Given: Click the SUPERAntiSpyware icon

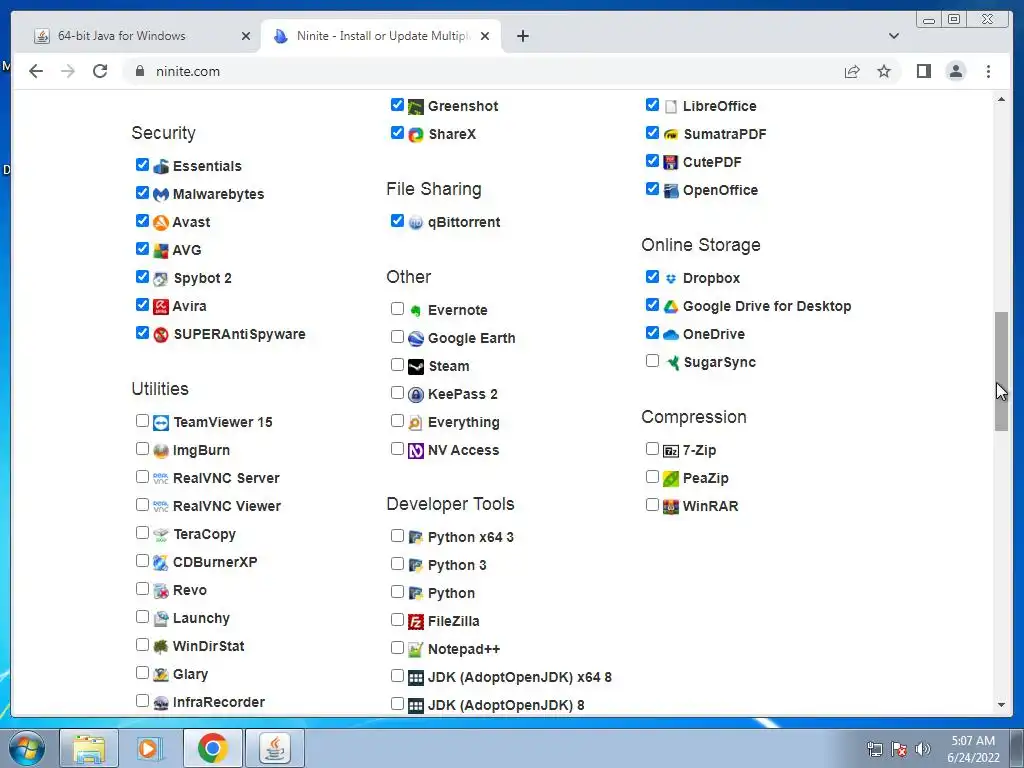Looking at the screenshot, I should 161,334.
